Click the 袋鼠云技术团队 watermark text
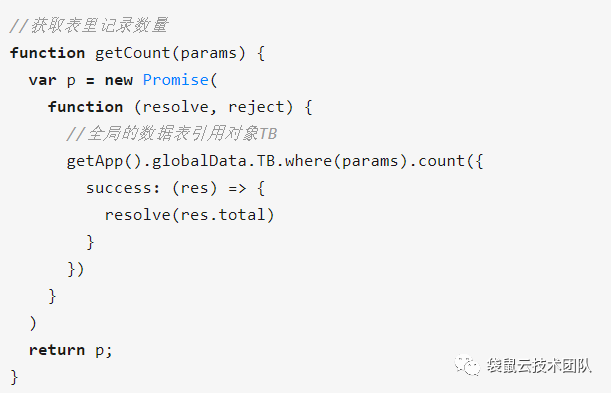 pyautogui.click(x=539, y=366)
